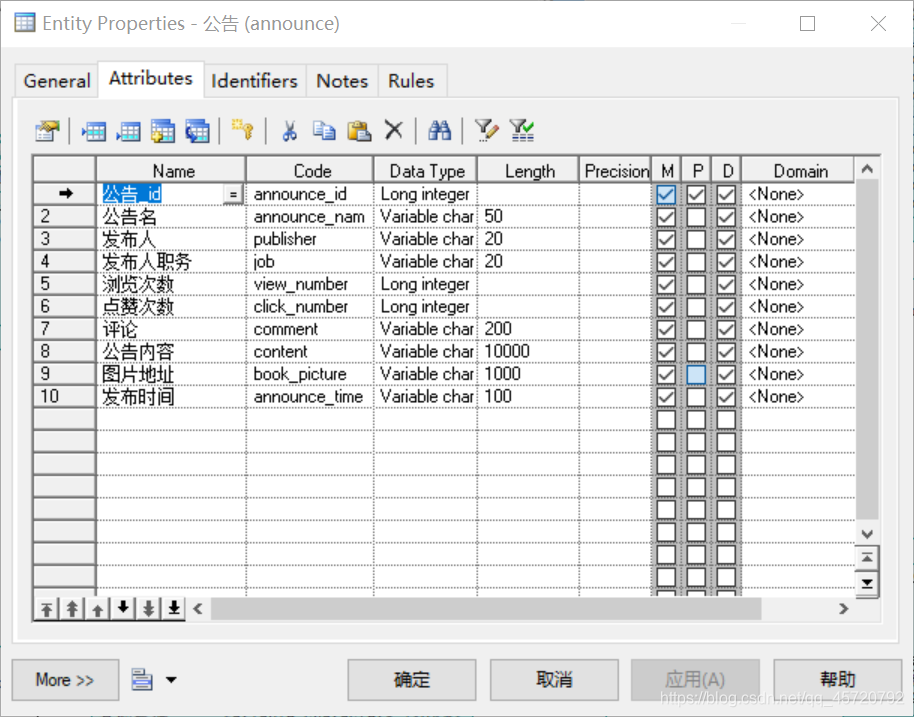Viewport: 914px width, 717px height.
Task: Click the Create Identifier key icon
Action: [242, 129]
